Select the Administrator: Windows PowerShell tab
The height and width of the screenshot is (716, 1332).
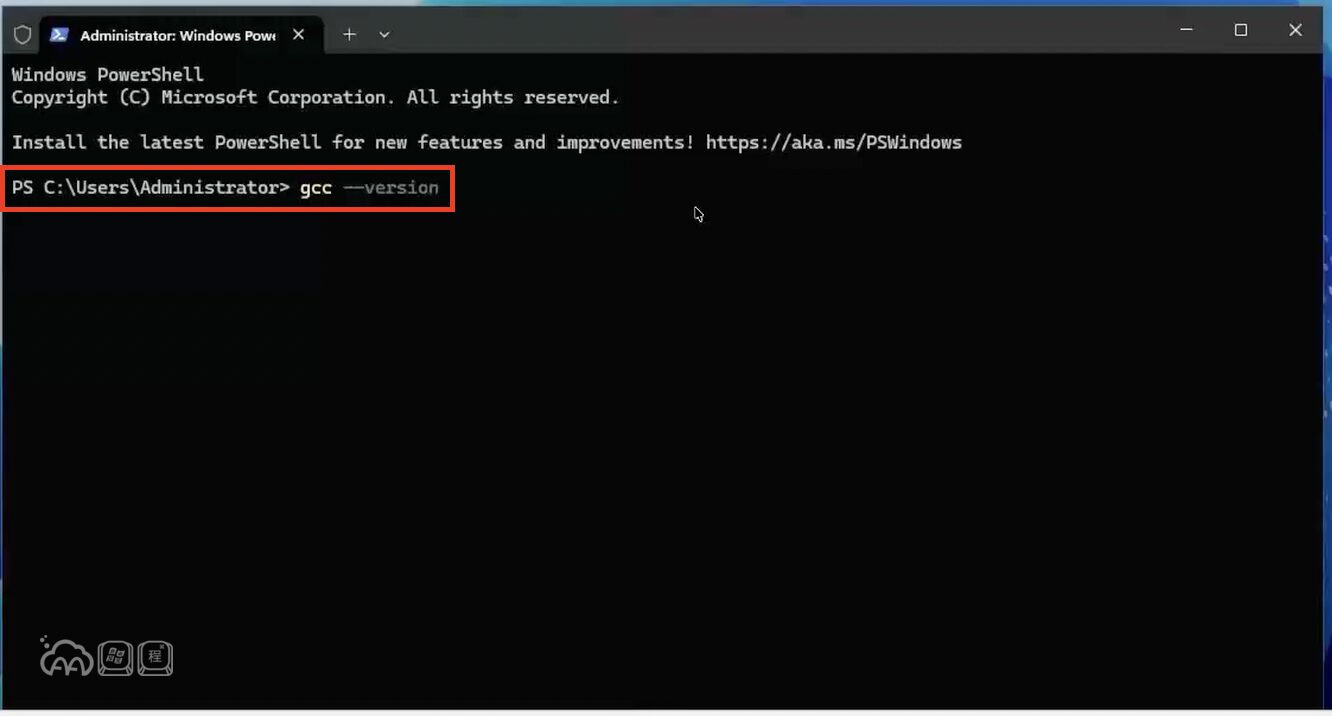pos(179,35)
